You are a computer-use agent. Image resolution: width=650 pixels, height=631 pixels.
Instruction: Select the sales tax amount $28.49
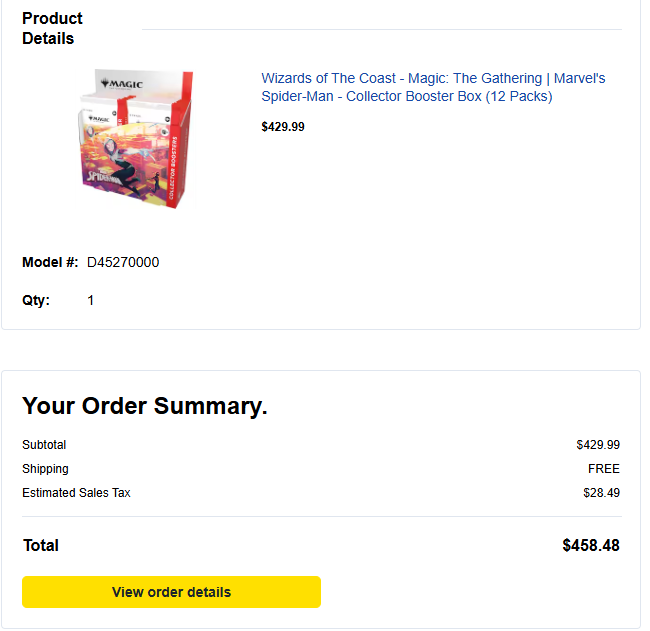click(x=601, y=493)
